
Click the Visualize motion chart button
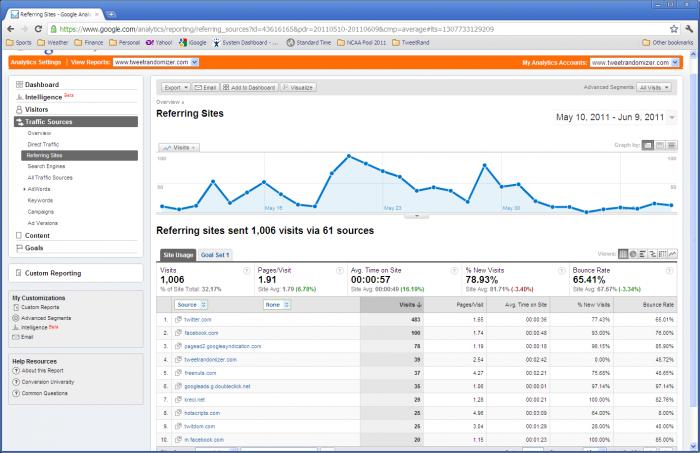click(x=298, y=87)
